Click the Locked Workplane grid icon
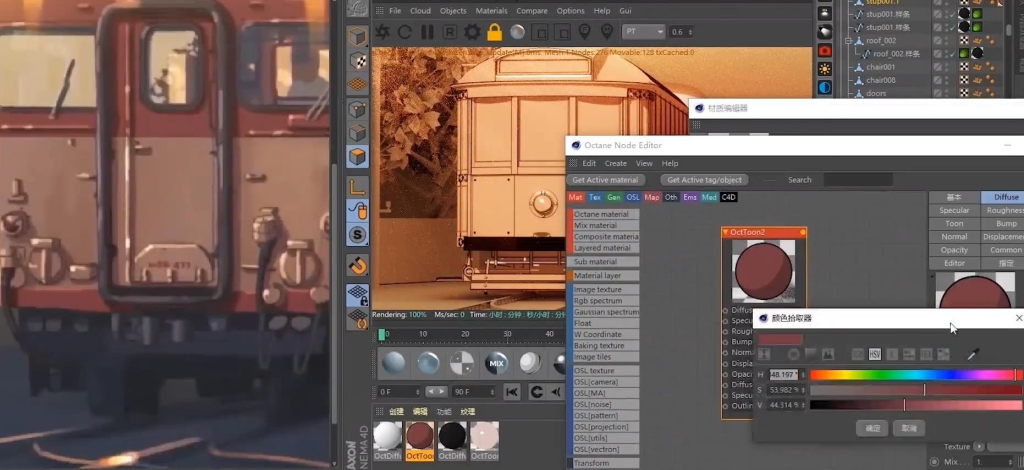1024x470 pixels. click(357, 295)
